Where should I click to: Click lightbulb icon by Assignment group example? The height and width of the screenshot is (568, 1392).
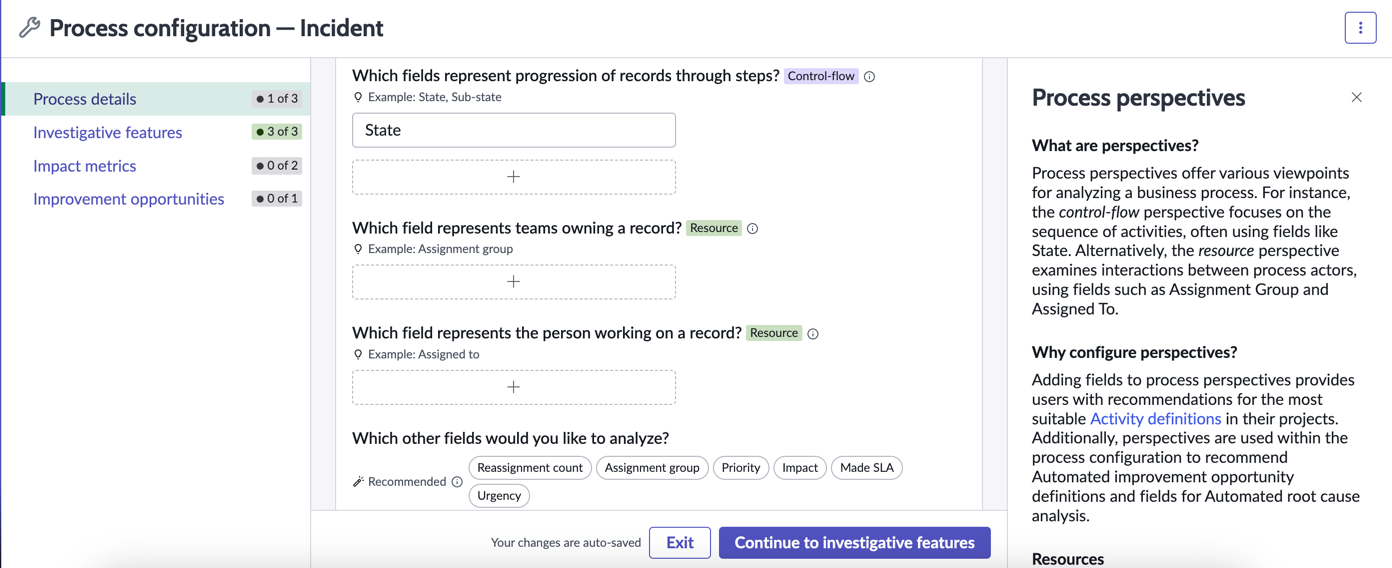pyautogui.click(x=358, y=249)
